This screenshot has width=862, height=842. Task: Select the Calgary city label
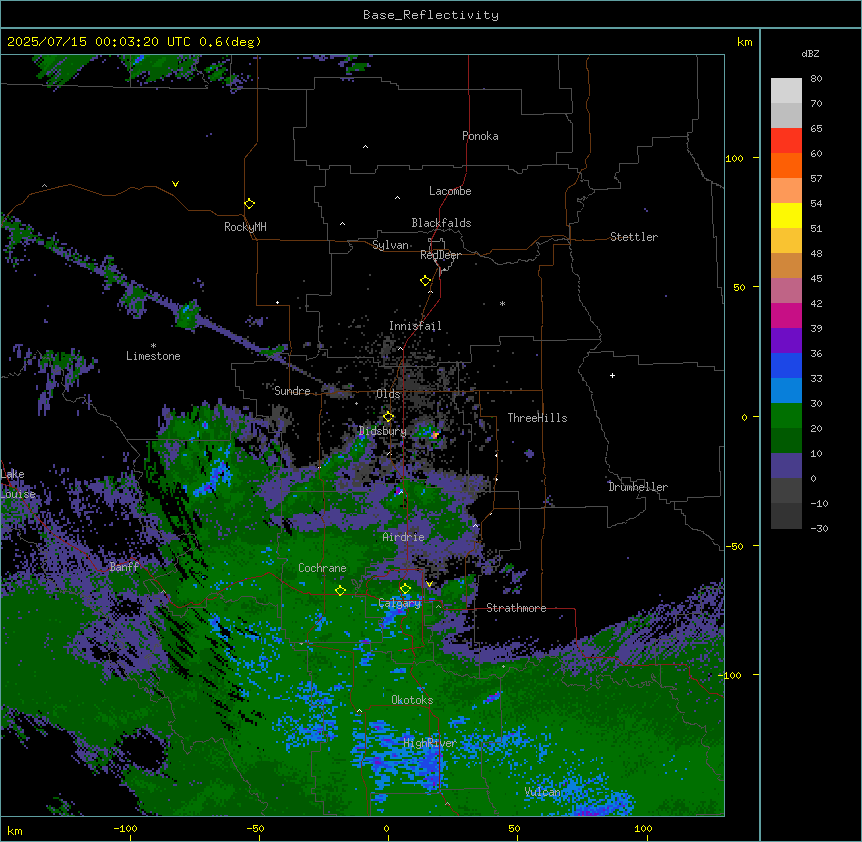pos(400,603)
